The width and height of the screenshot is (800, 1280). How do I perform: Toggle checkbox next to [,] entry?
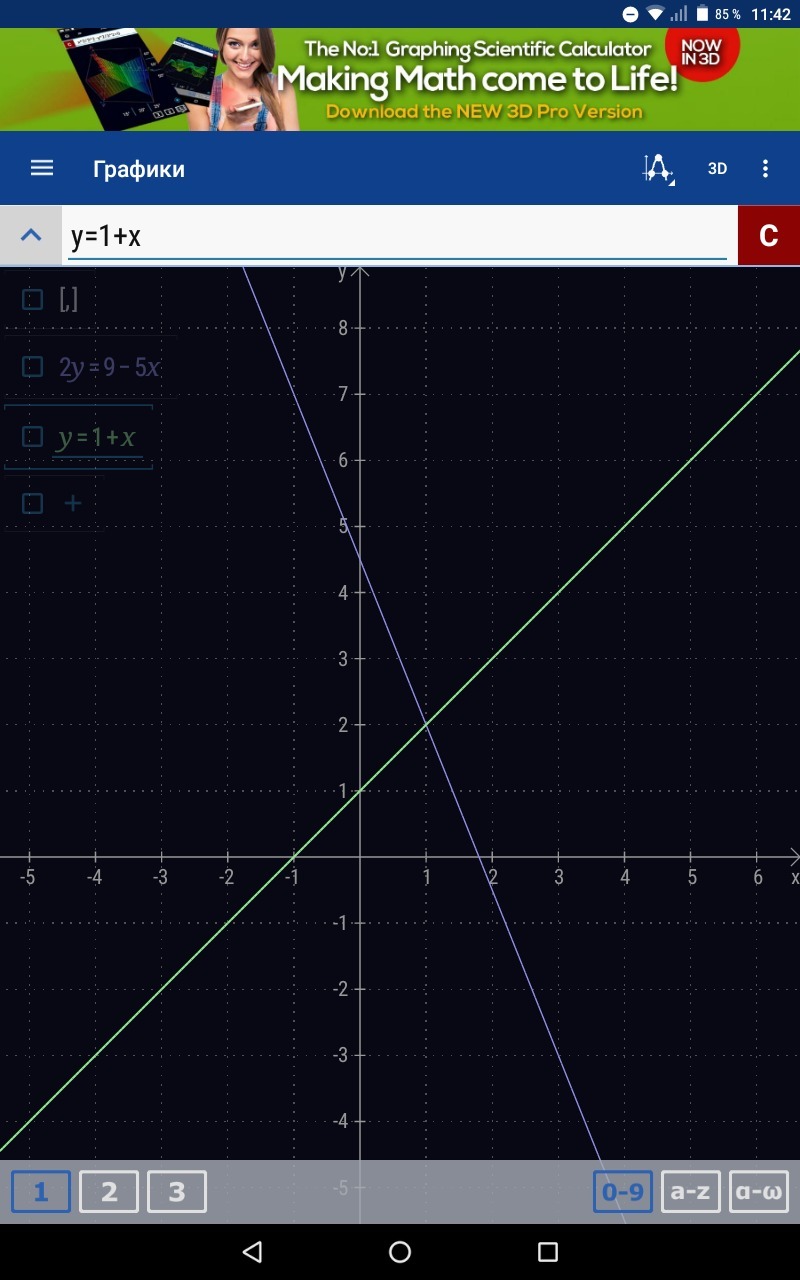[x=33, y=300]
